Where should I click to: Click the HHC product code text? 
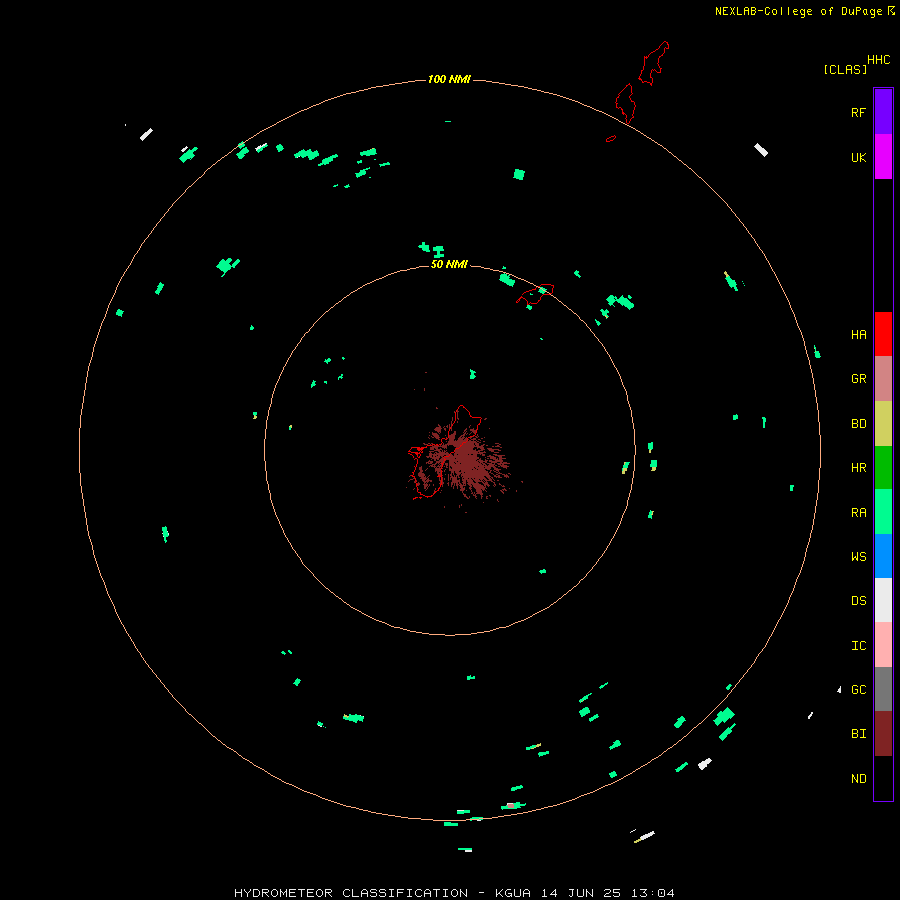pos(878,60)
